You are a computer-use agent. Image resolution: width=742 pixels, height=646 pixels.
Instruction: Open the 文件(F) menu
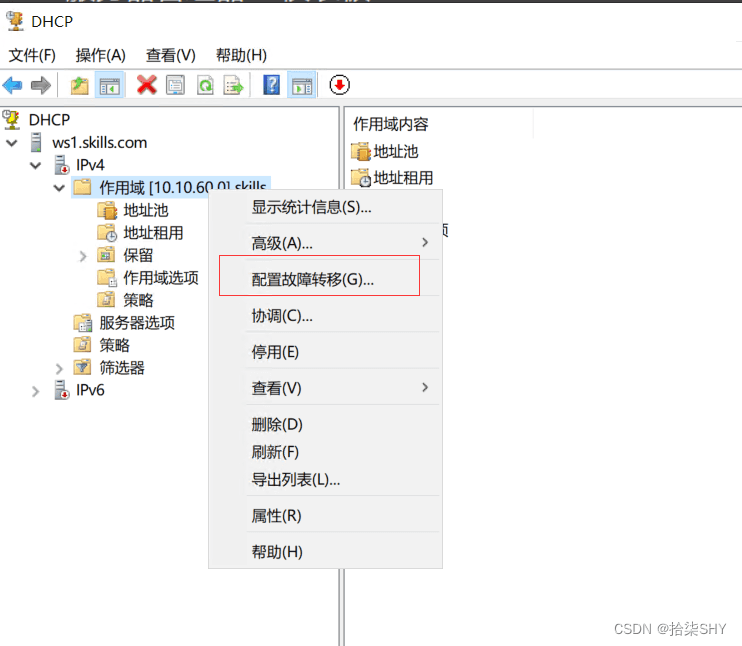(x=32, y=55)
